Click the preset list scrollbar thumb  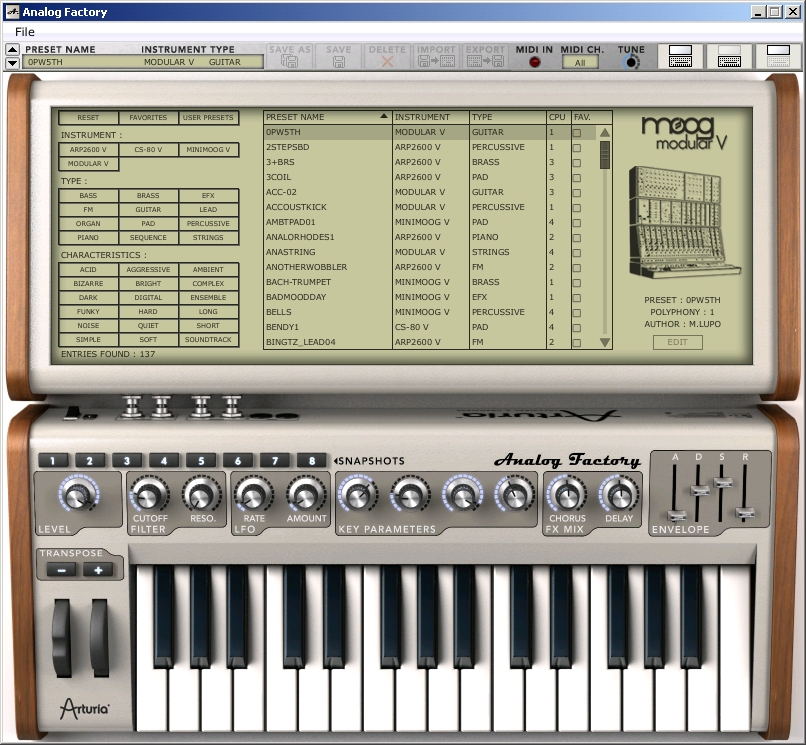[x=605, y=155]
